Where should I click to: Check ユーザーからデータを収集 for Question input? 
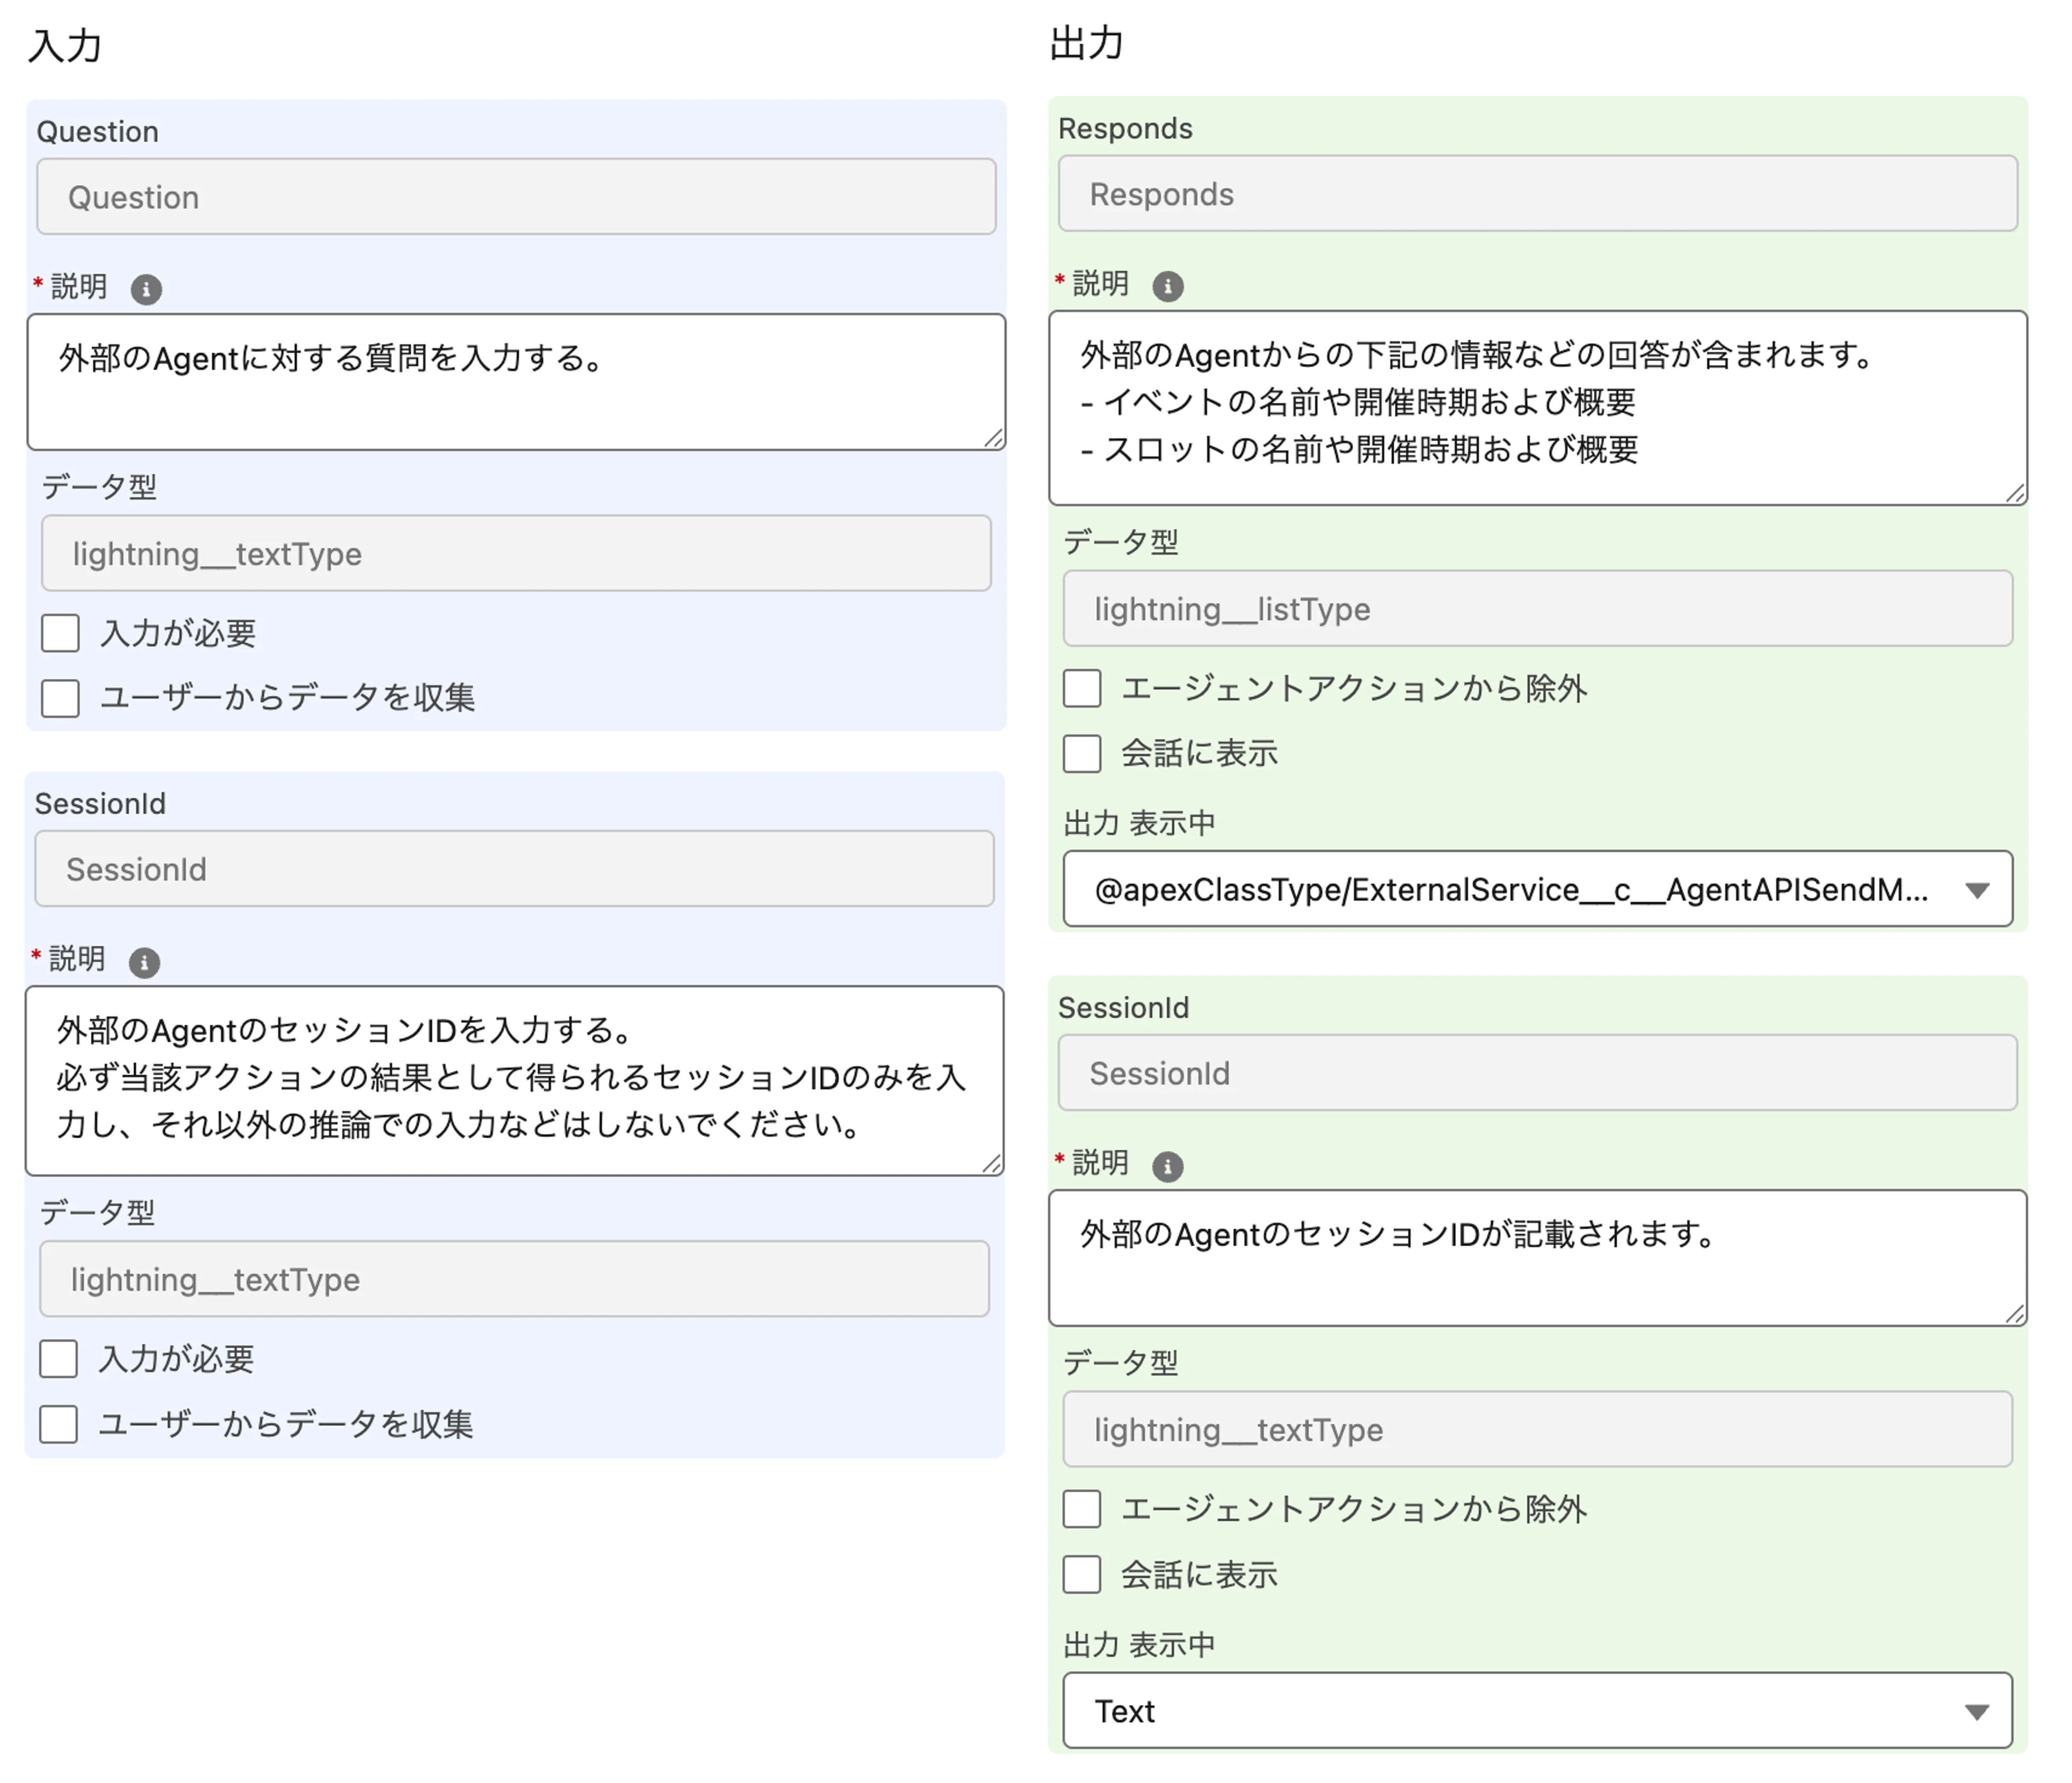[60, 698]
